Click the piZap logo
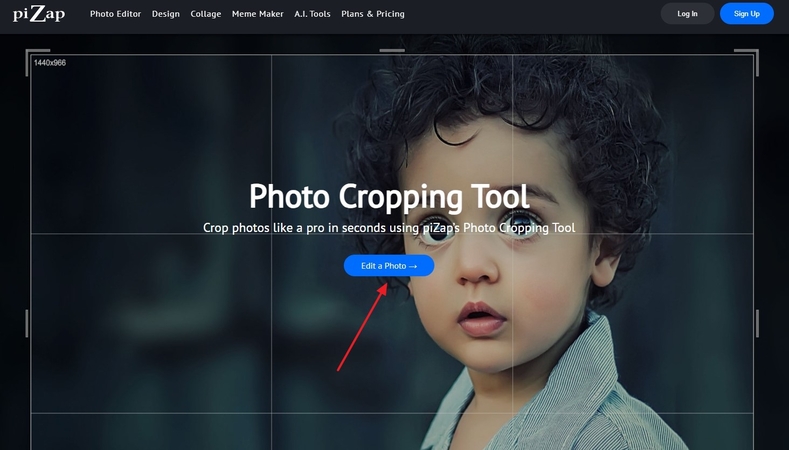Image resolution: width=789 pixels, height=450 pixels. (x=39, y=14)
